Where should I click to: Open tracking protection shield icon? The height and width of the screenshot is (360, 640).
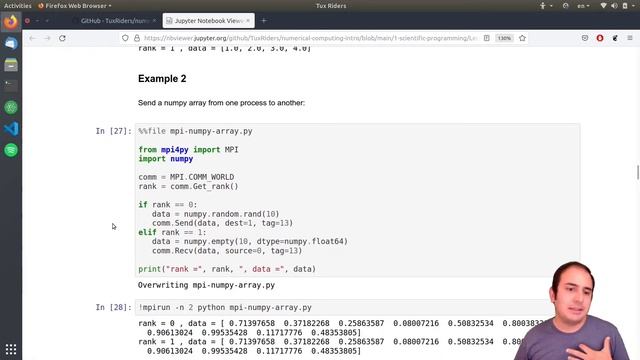pyautogui.click(x=125, y=38)
